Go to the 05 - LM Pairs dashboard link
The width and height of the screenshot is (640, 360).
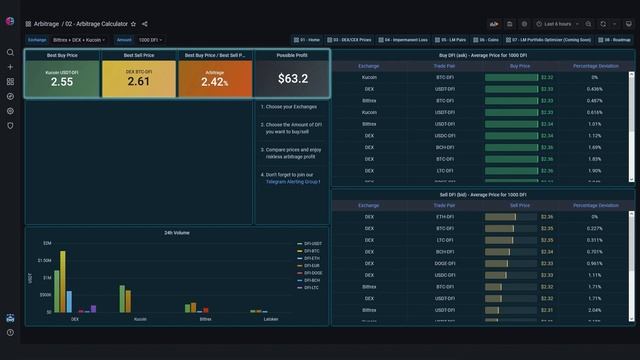(450, 40)
